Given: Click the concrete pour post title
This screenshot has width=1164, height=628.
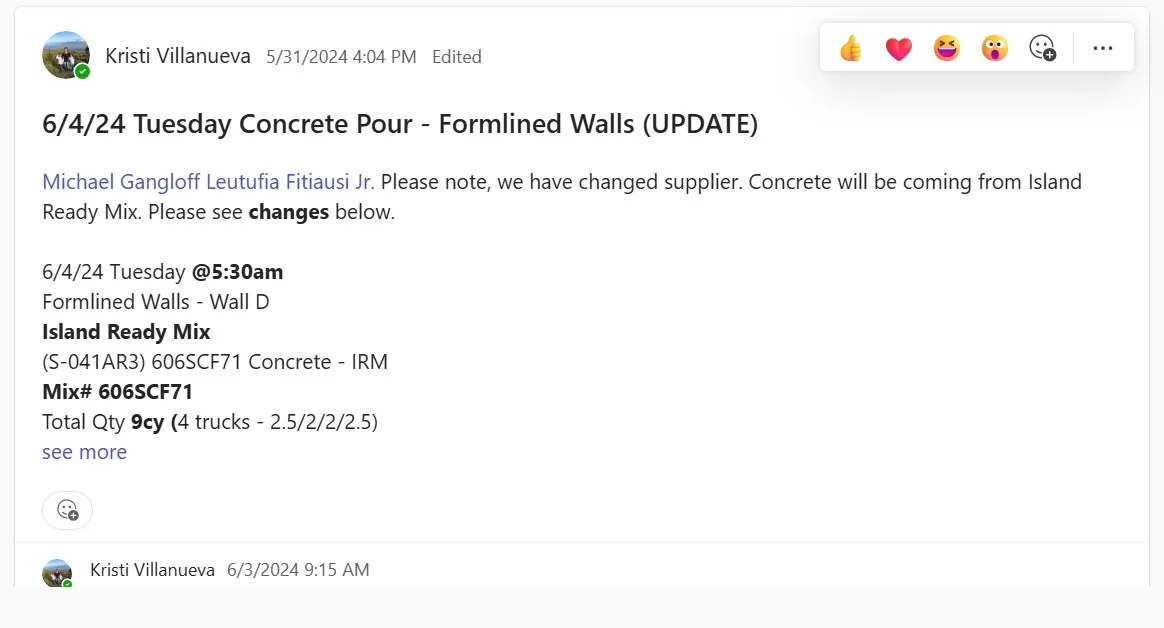Looking at the screenshot, I should [x=400, y=124].
